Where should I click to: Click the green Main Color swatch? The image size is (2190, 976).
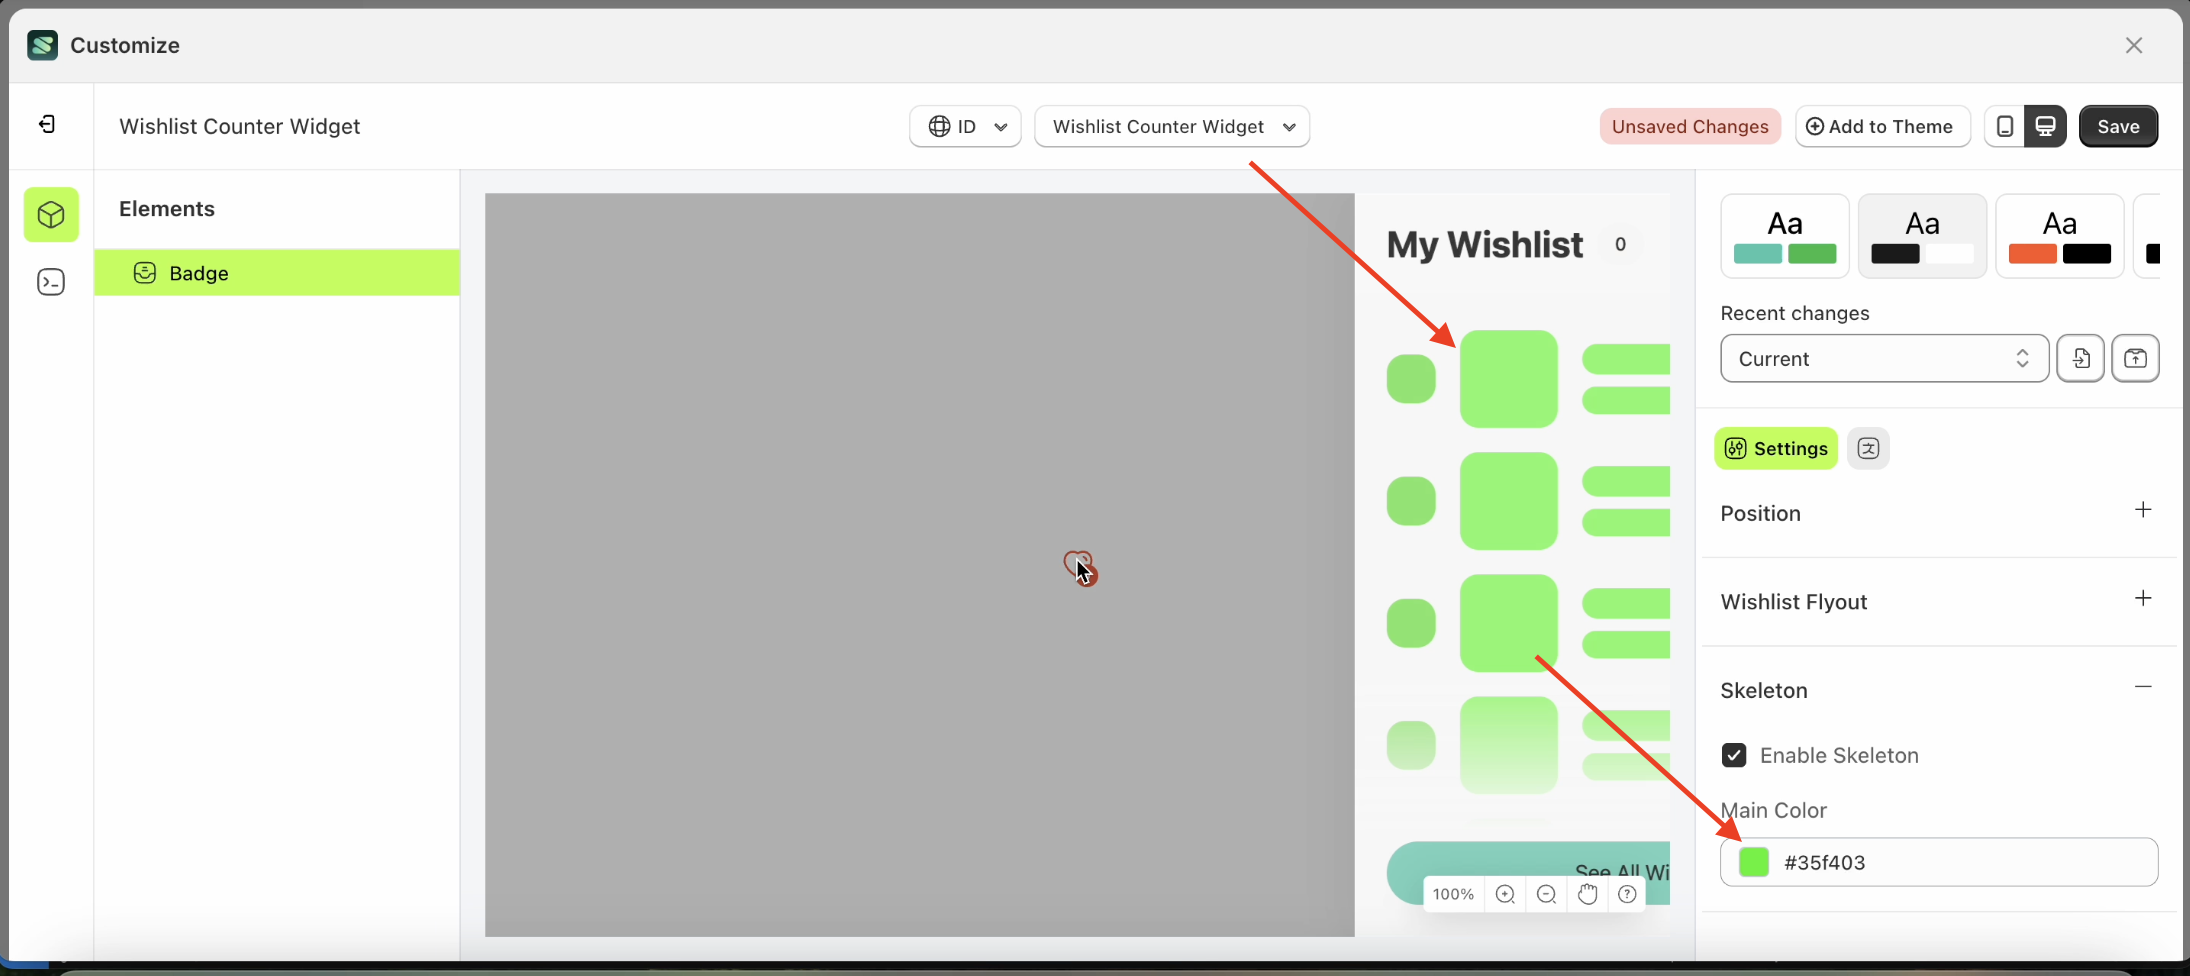(x=1755, y=861)
